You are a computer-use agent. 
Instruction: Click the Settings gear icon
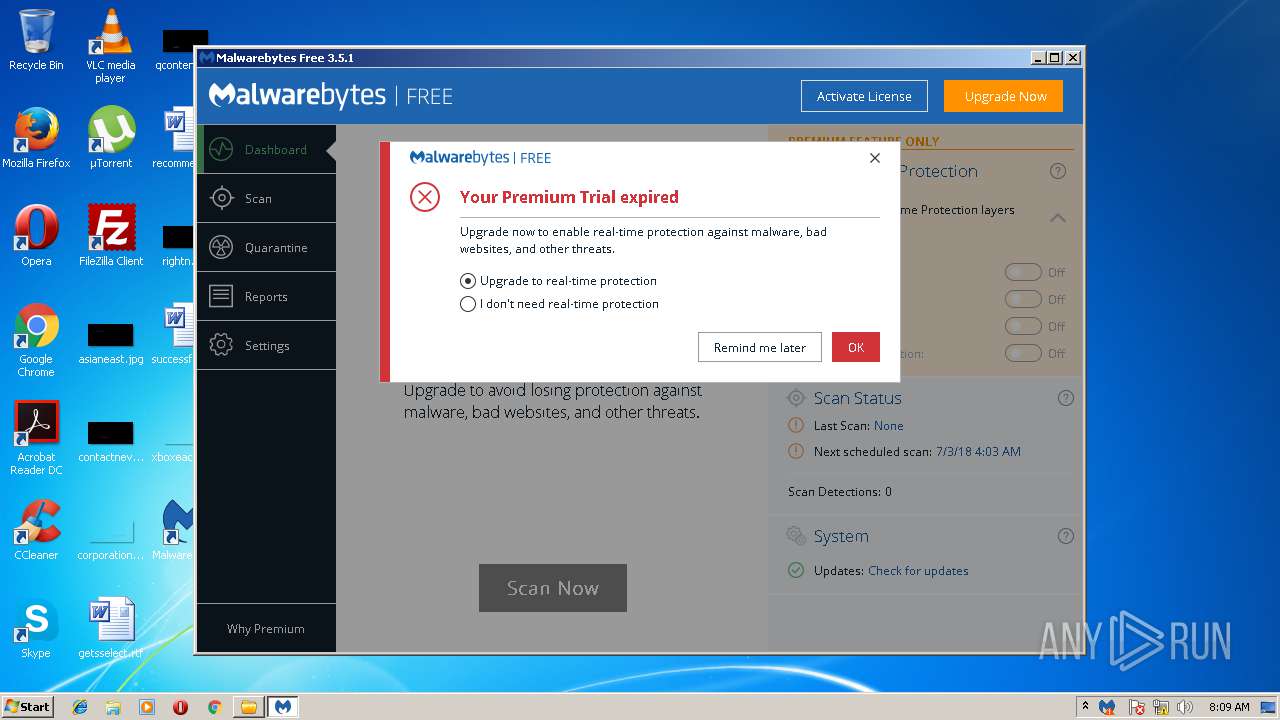click(x=221, y=345)
